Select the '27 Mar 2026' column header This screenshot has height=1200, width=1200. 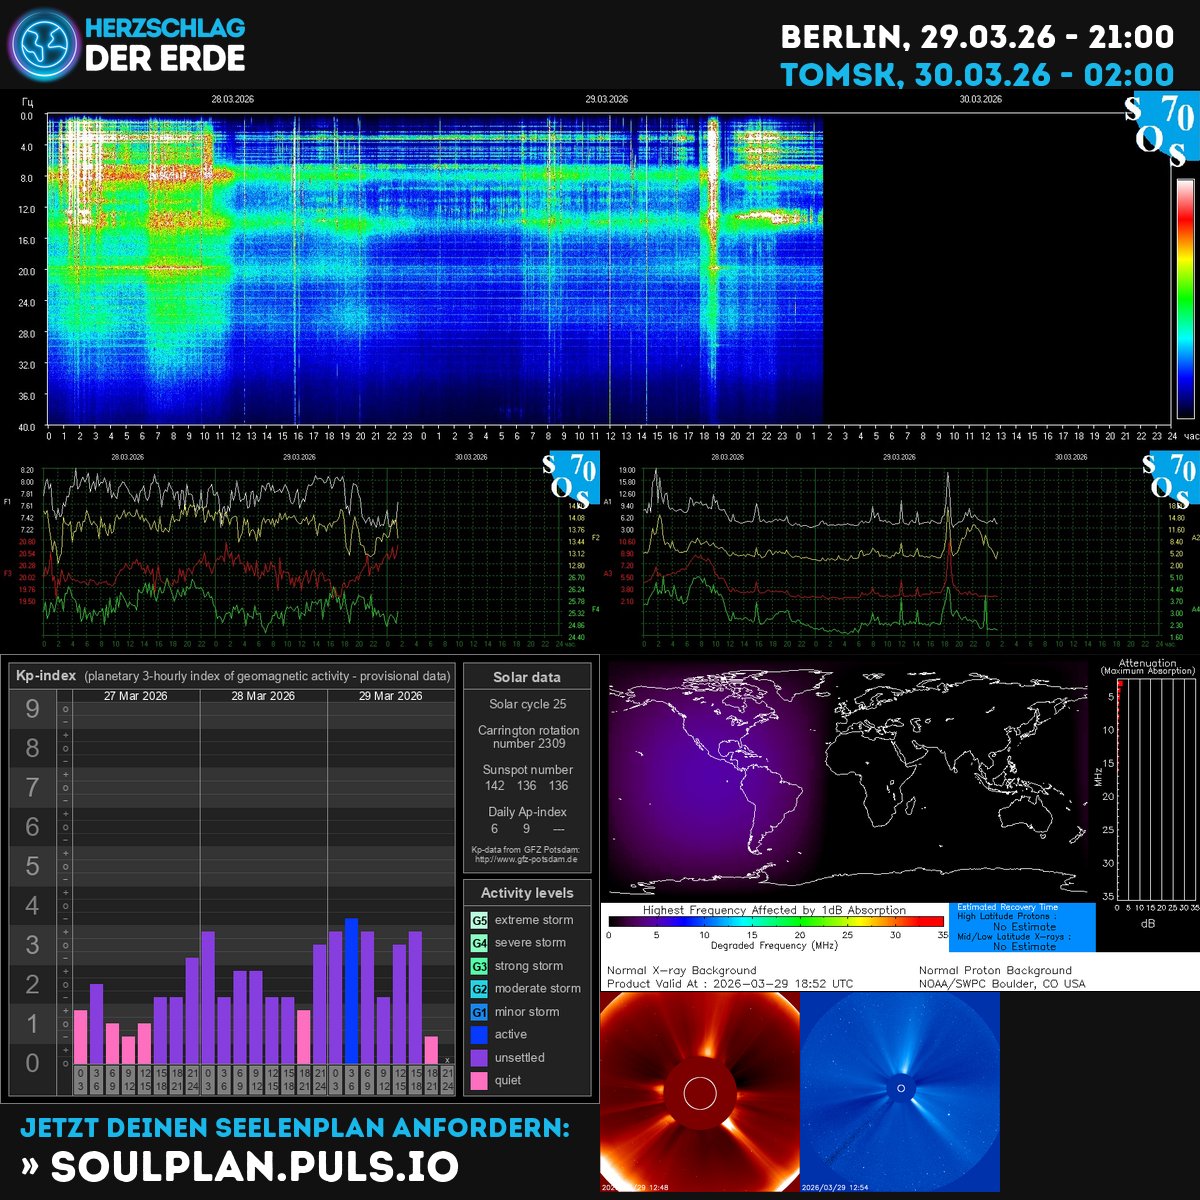tap(136, 696)
